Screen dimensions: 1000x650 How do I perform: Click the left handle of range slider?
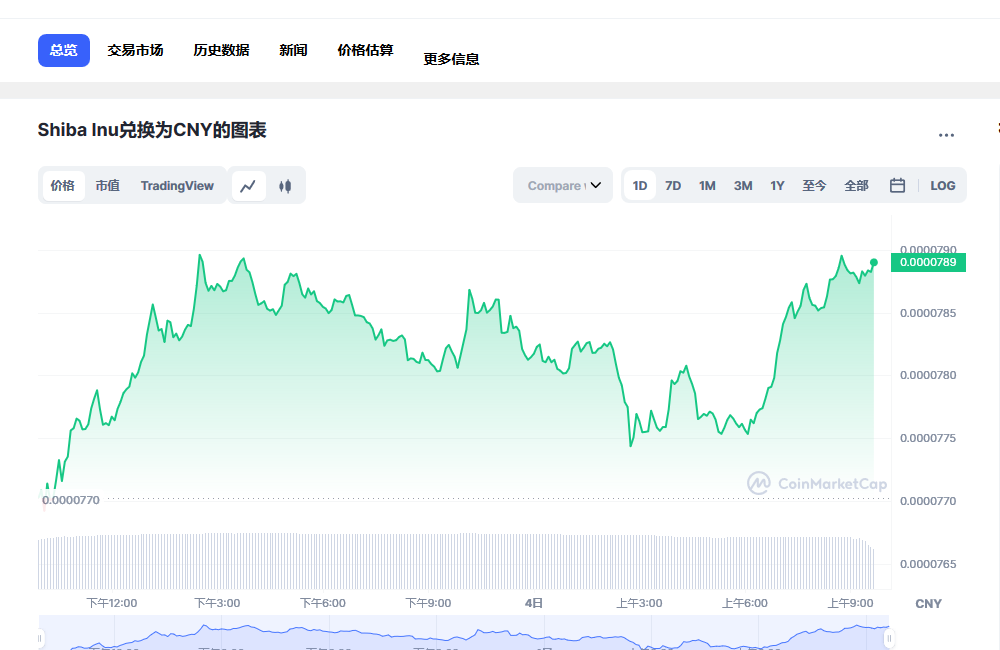pyautogui.click(x=40, y=638)
